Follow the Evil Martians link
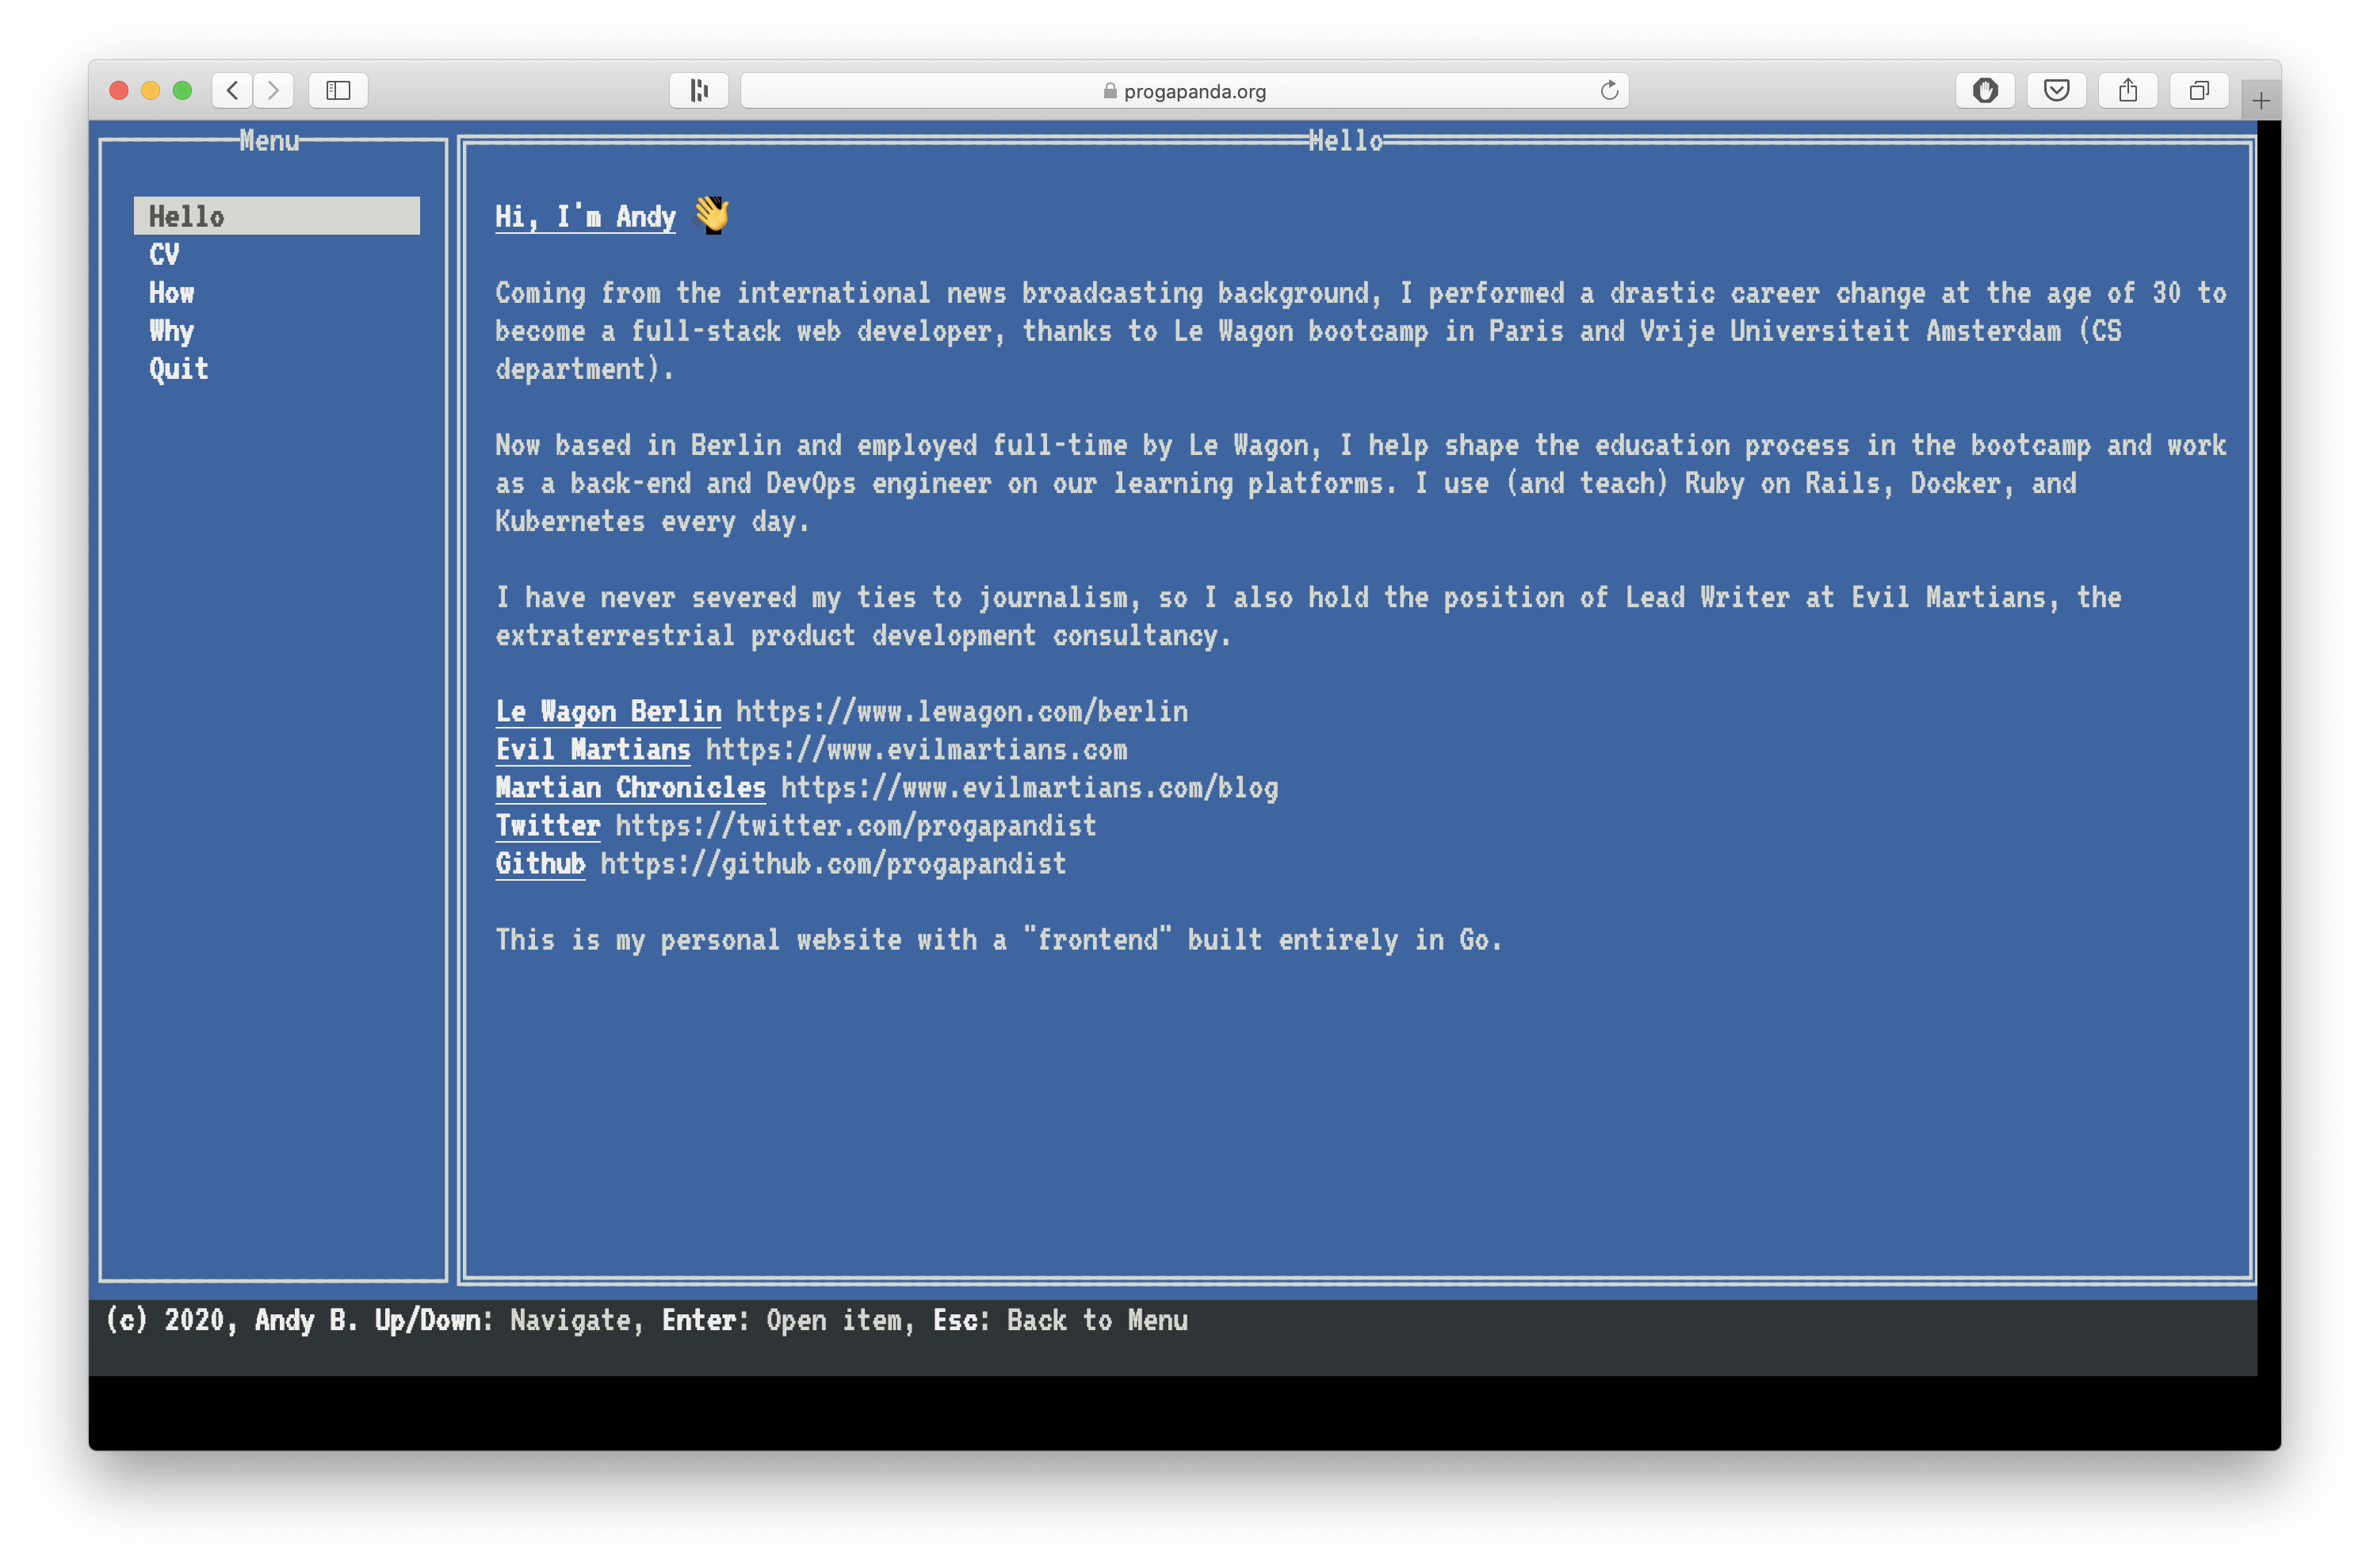The width and height of the screenshot is (2370, 1568). coord(593,749)
